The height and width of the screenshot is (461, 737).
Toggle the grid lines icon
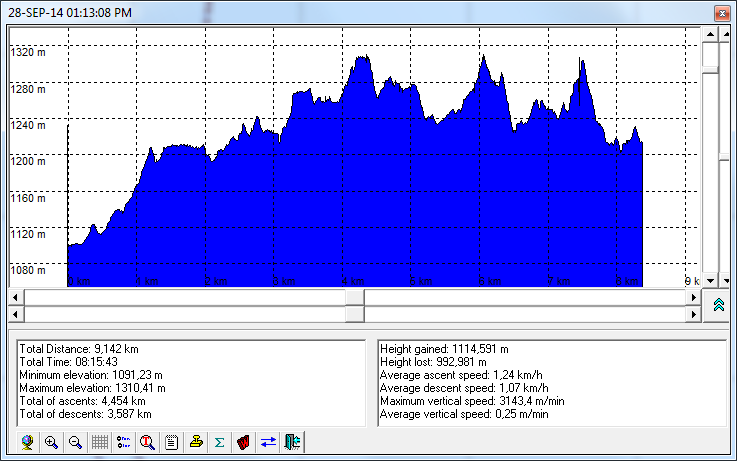pos(99,441)
